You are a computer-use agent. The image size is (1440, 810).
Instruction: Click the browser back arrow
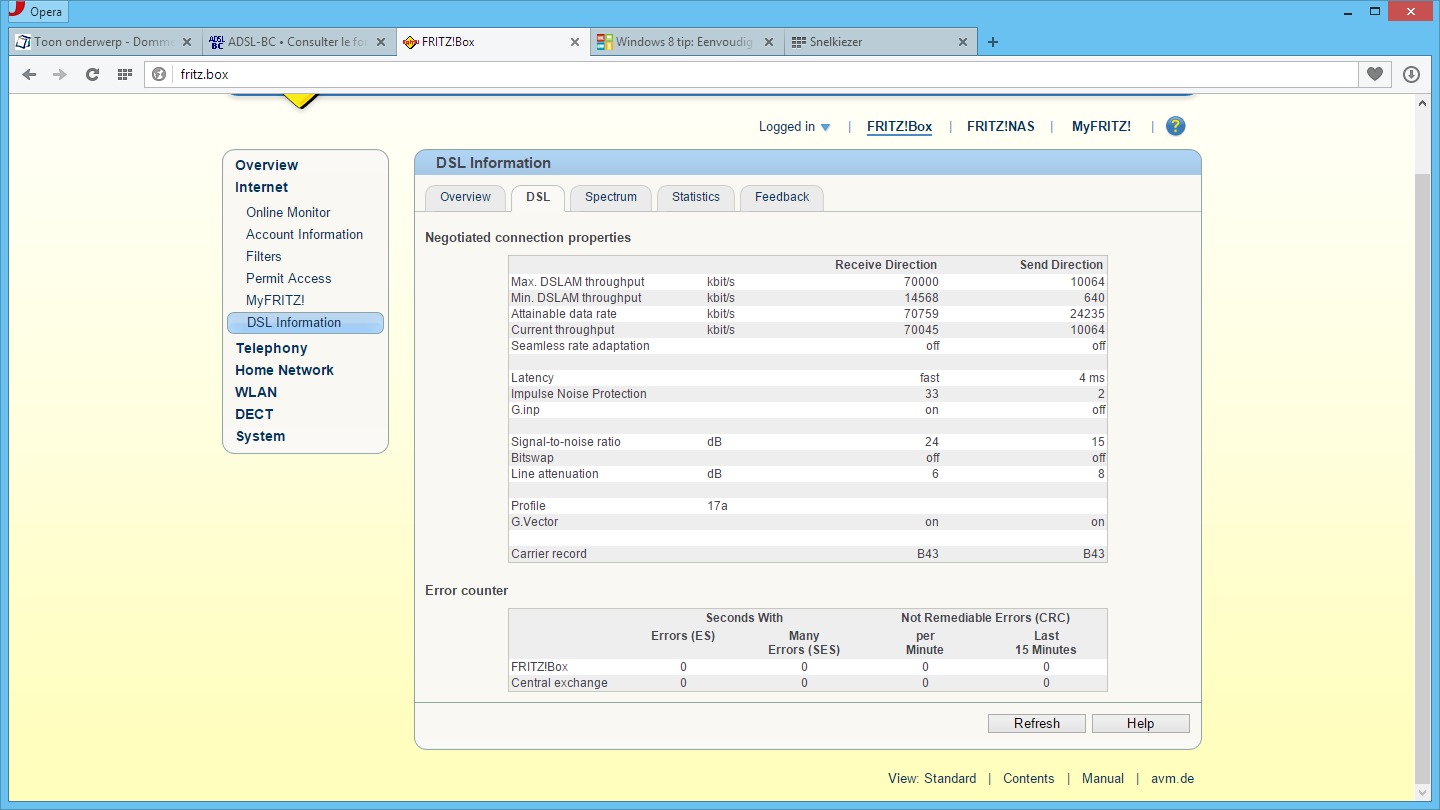(x=29, y=74)
